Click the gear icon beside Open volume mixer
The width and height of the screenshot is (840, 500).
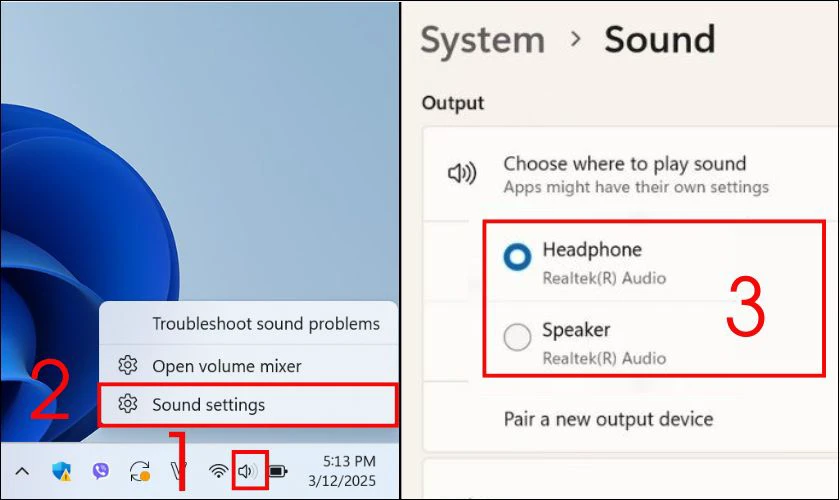(128, 365)
